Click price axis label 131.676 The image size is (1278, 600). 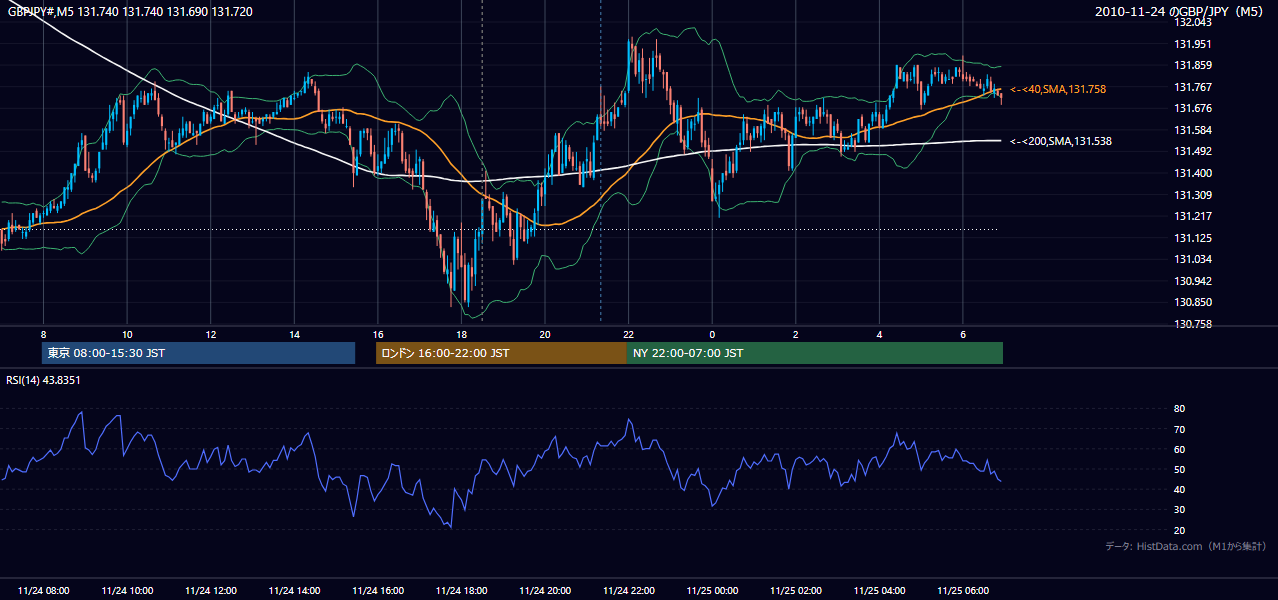1193,109
